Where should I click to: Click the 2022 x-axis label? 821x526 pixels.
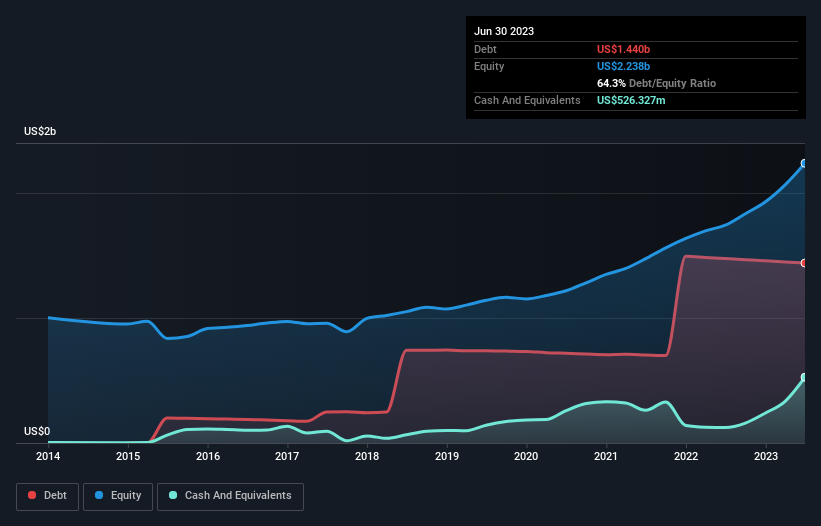[686, 456]
